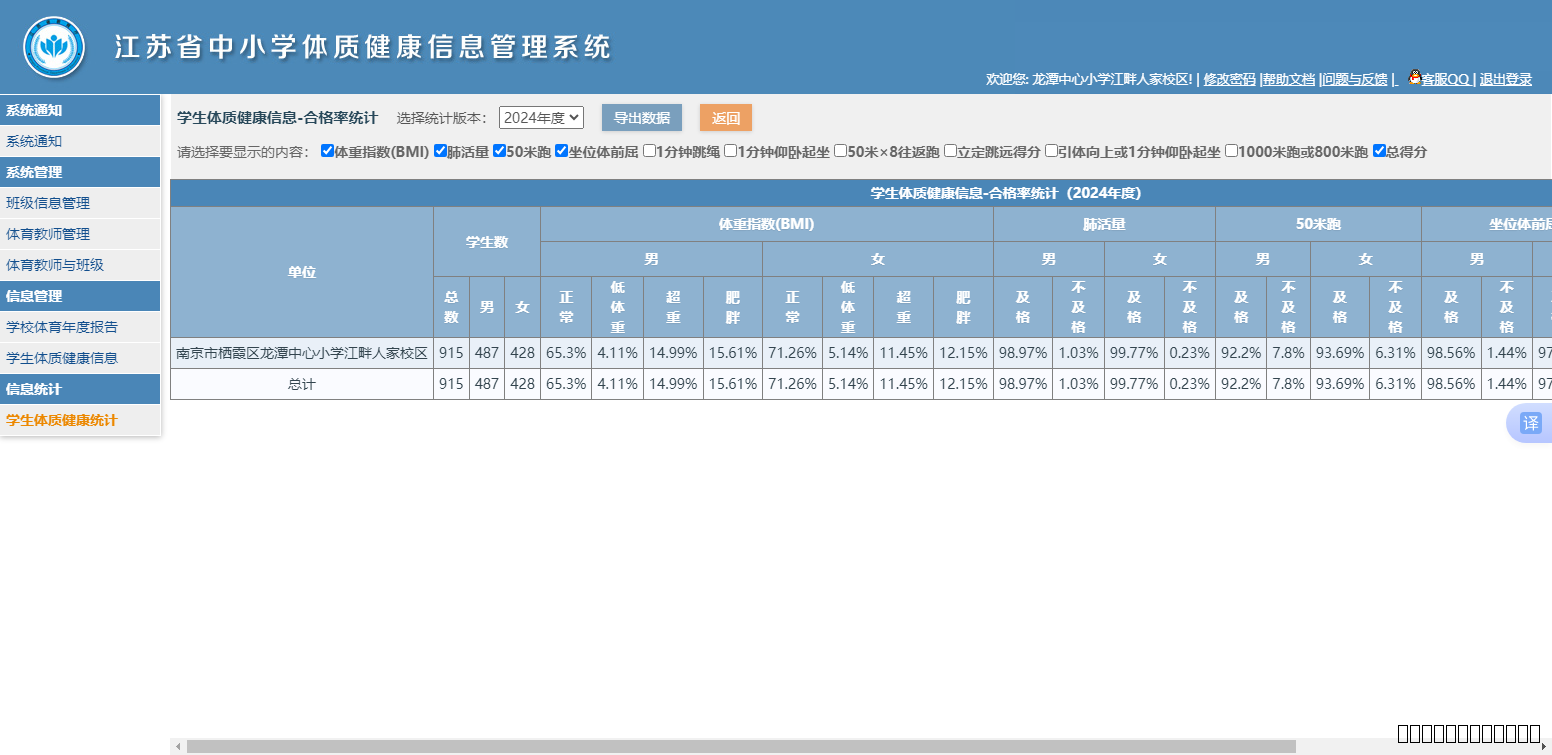
Task: Click the 98.97% cell in school row
Action: point(1023,353)
